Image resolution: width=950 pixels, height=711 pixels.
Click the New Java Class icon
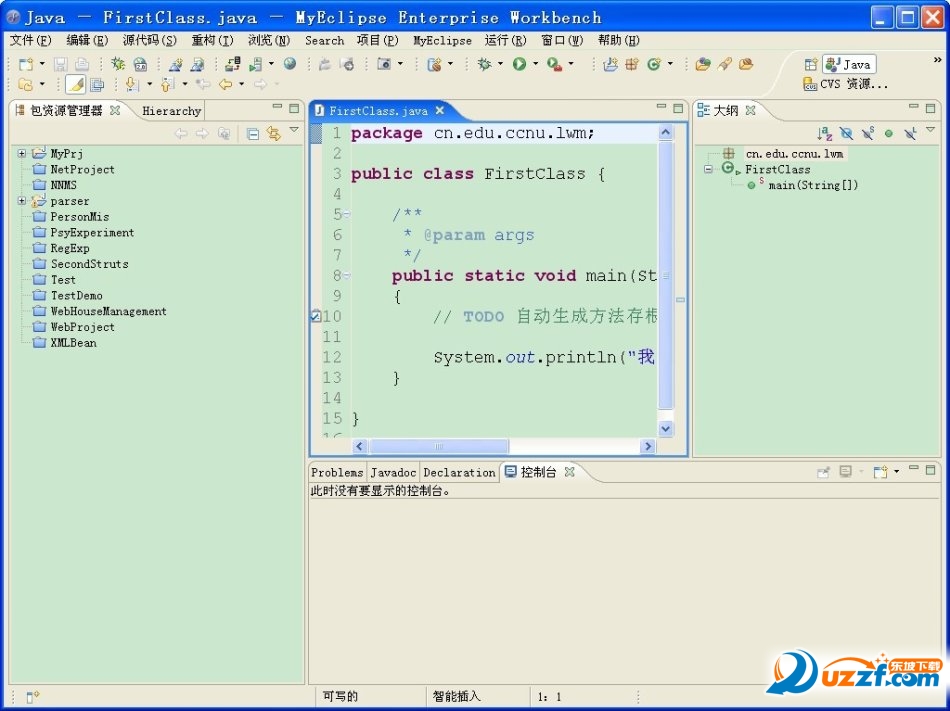tap(654, 64)
